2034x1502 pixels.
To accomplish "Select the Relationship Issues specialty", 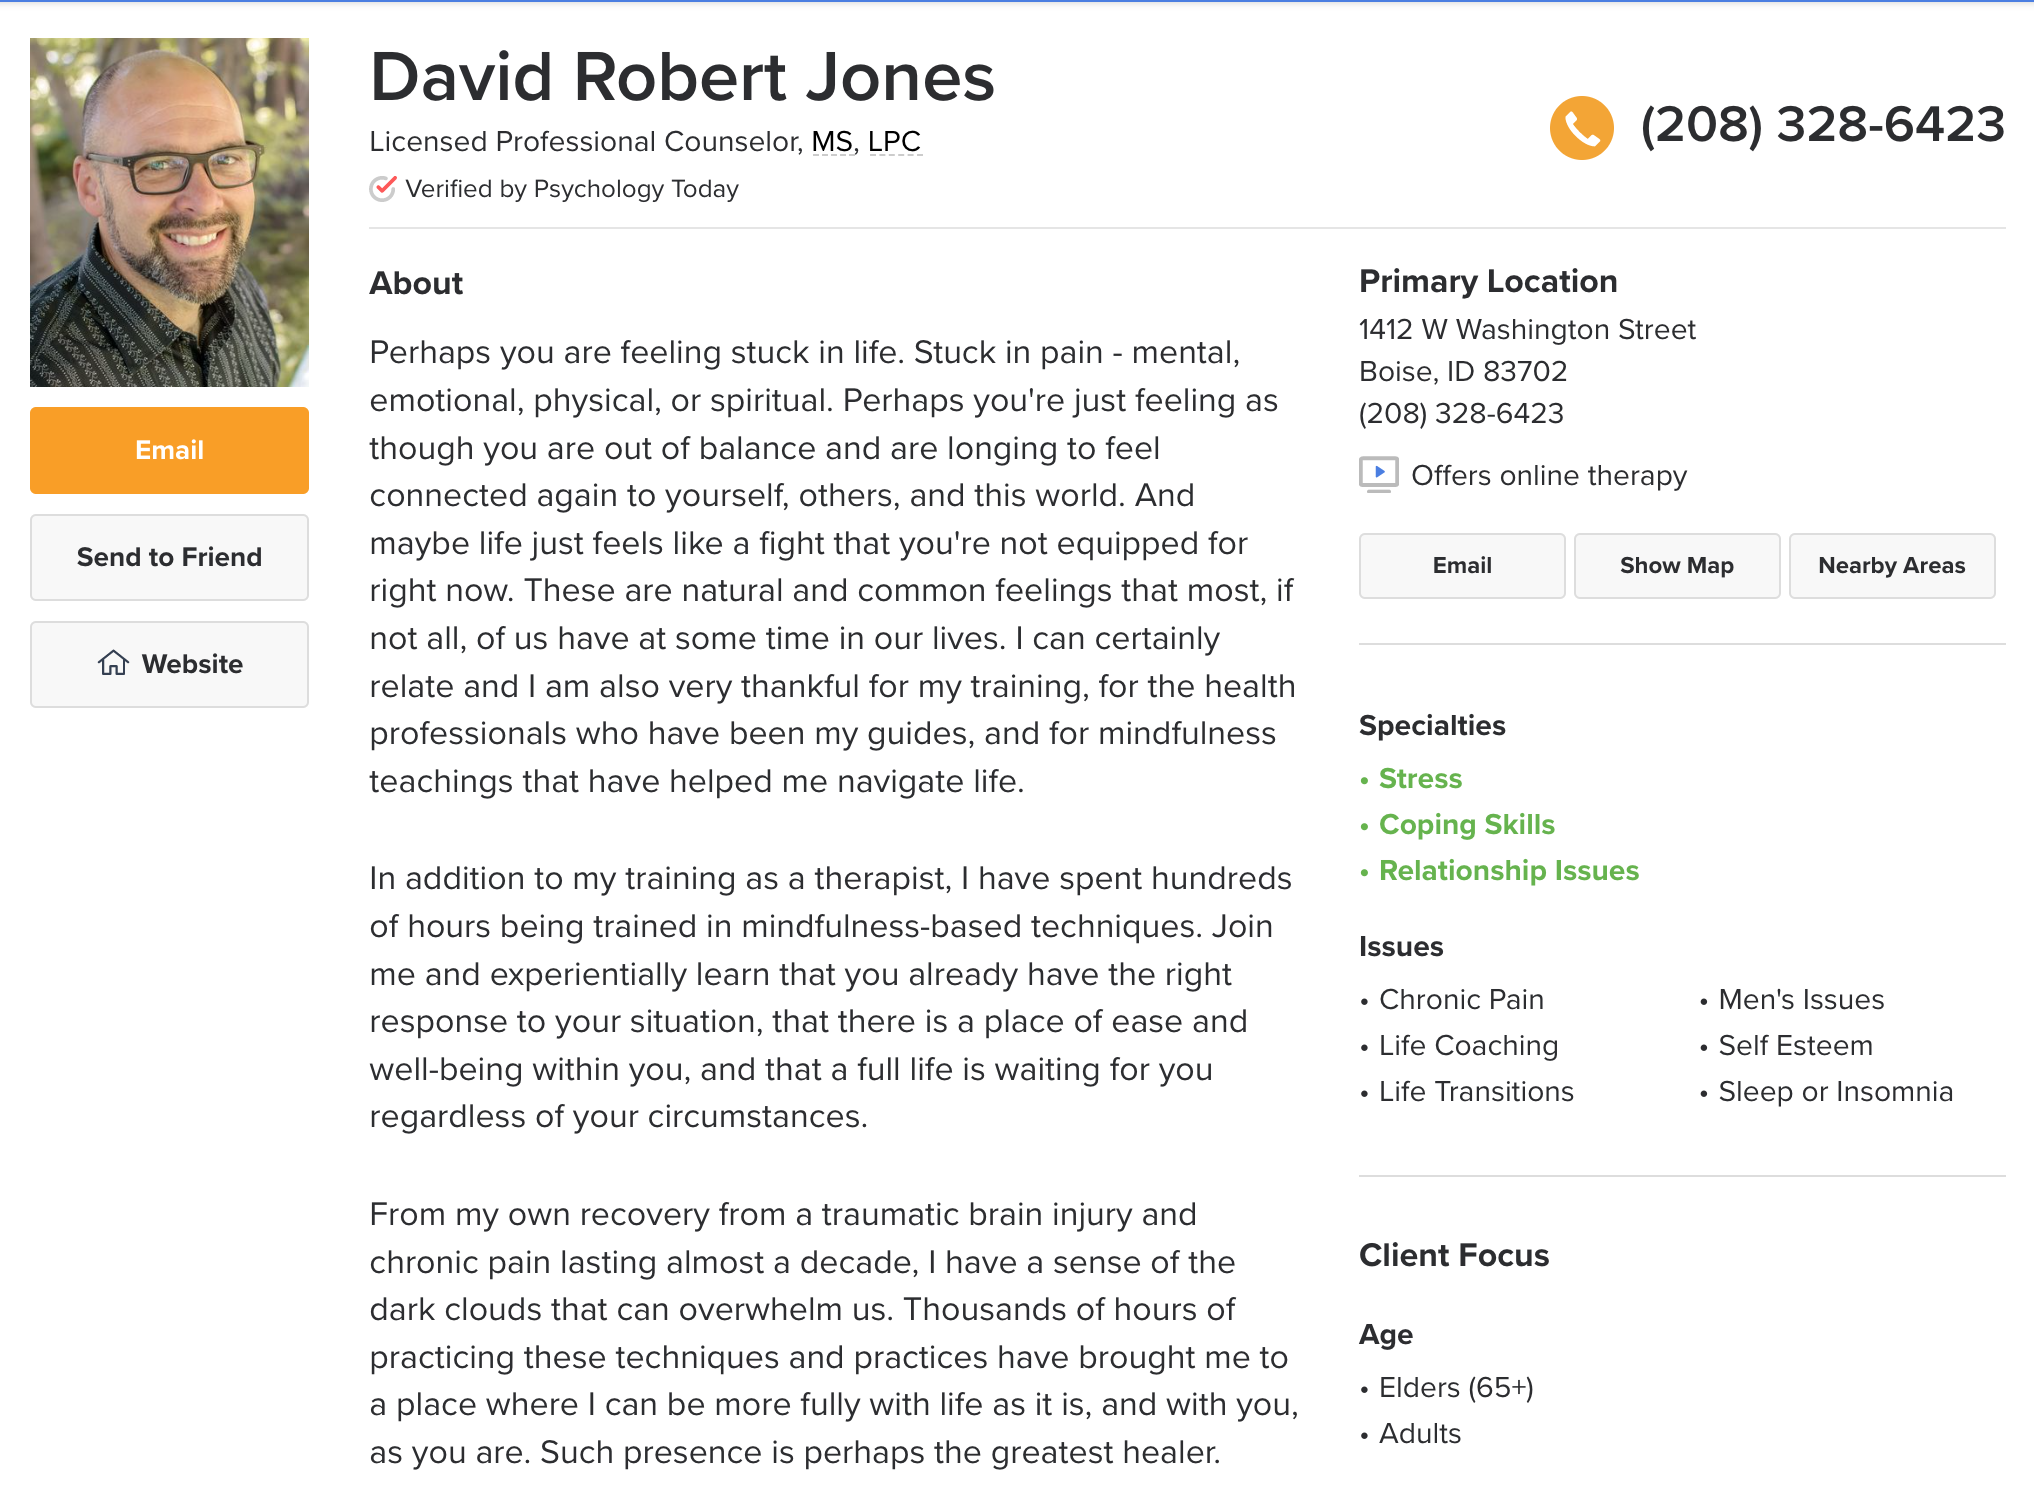I will pyautogui.click(x=1509, y=870).
